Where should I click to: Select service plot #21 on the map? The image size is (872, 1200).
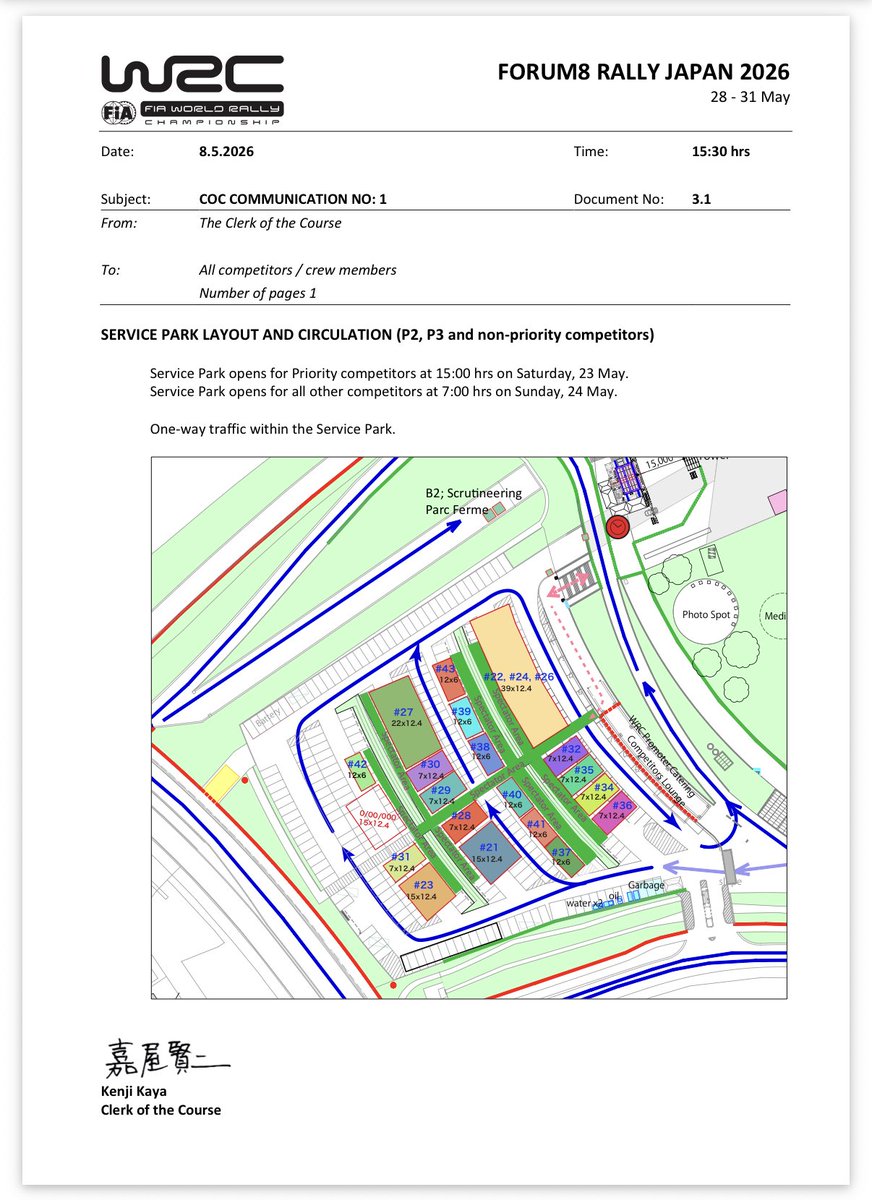(488, 853)
